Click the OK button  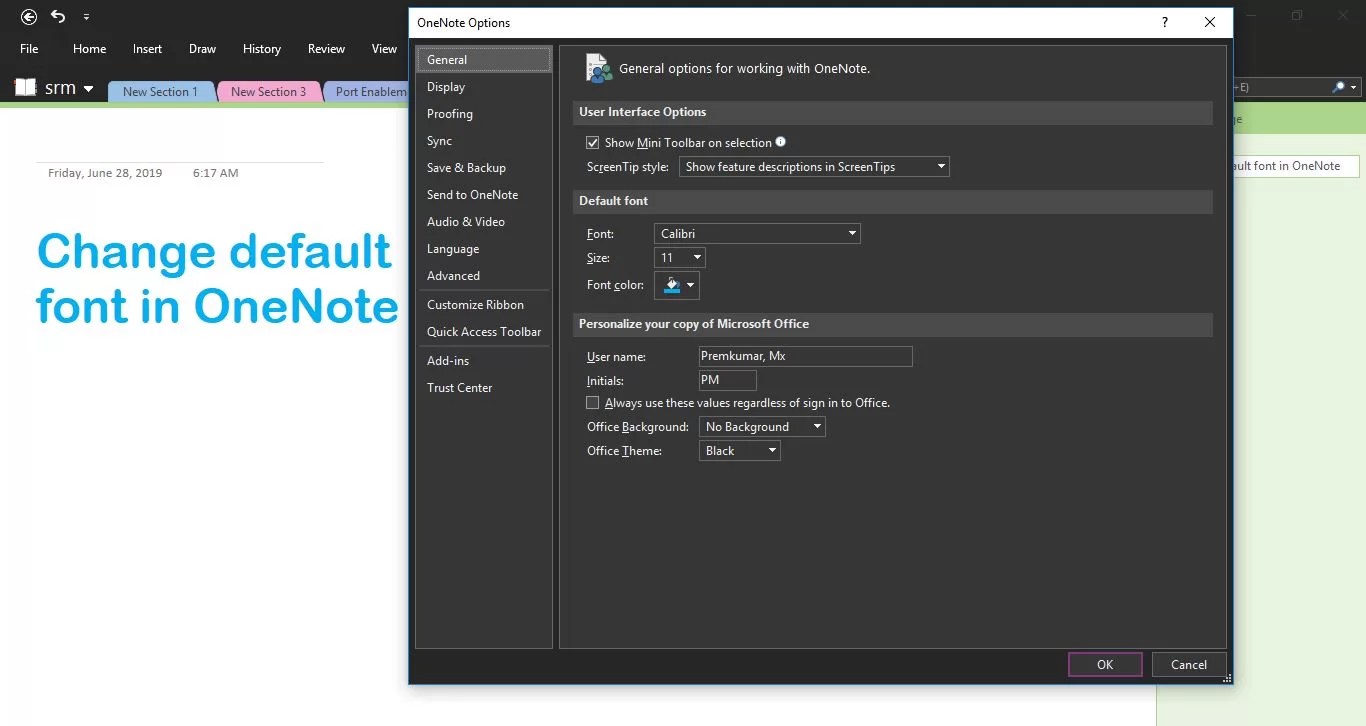(x=1105, y=665)
